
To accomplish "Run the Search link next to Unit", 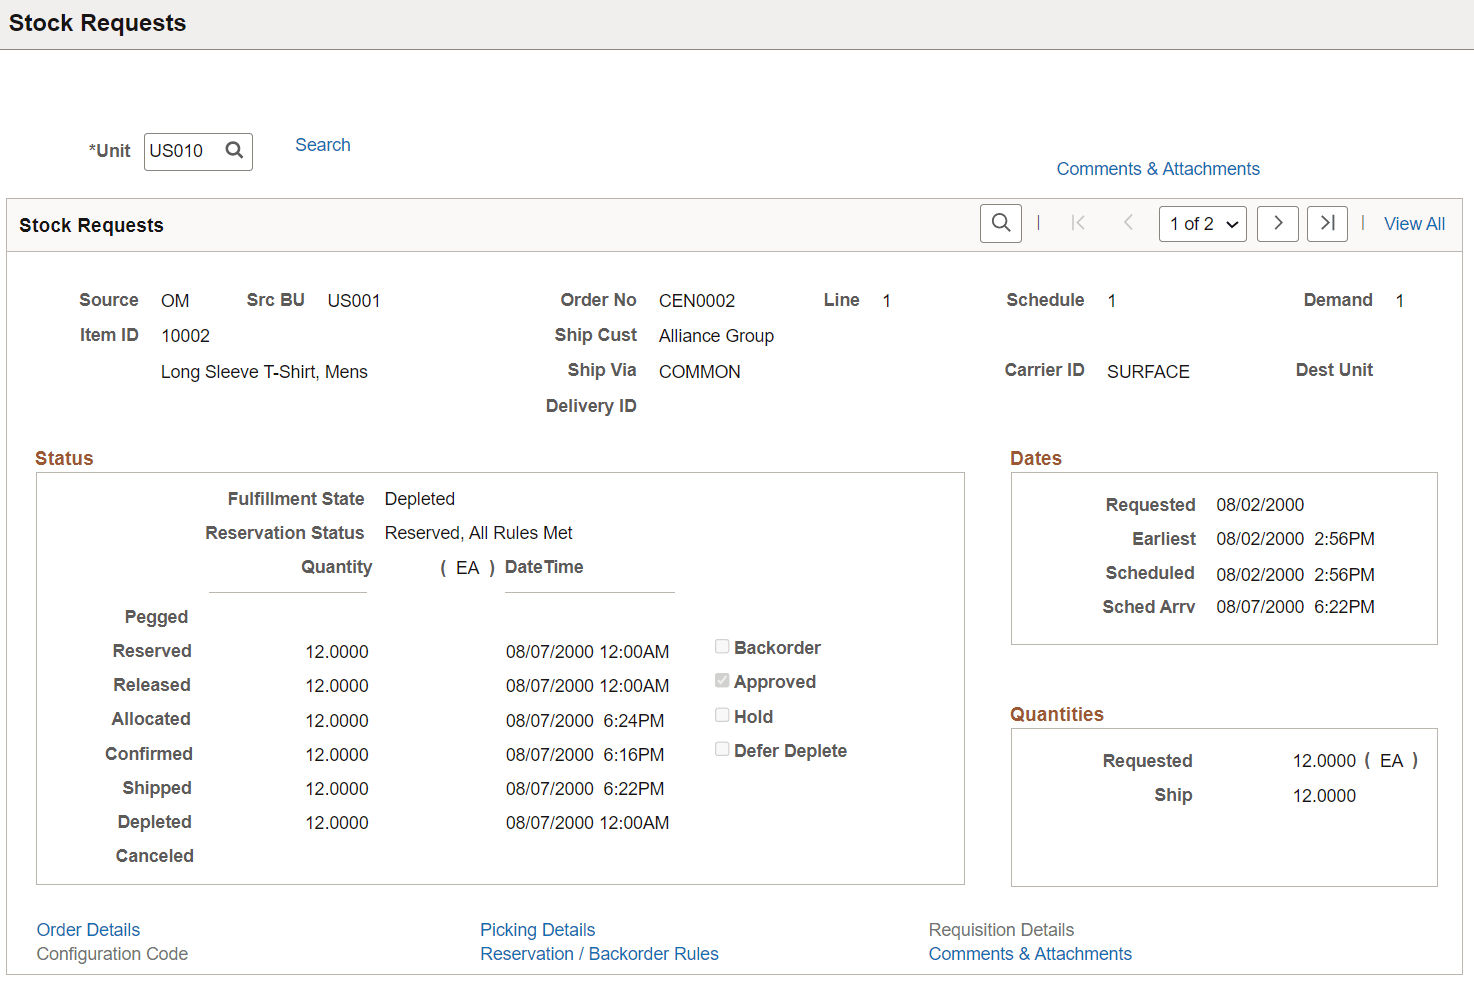I will coord(322,144).
